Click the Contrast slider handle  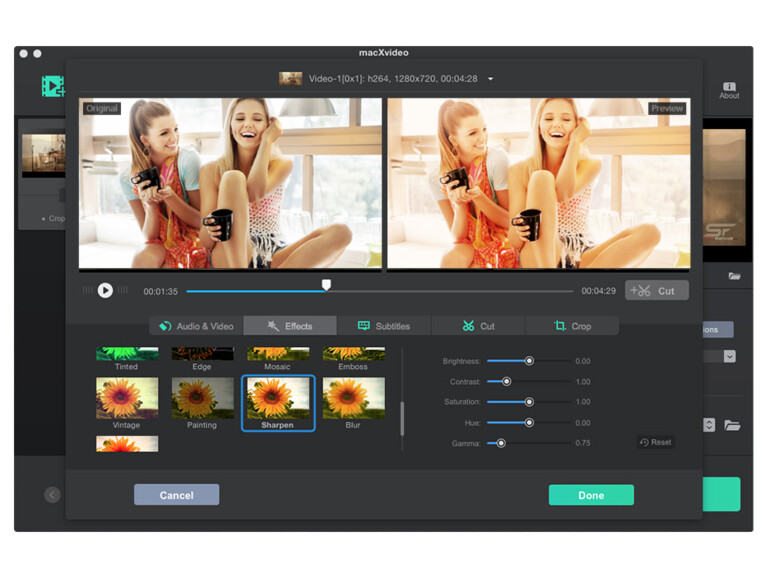pyautogui.click(x=506, y=382)
